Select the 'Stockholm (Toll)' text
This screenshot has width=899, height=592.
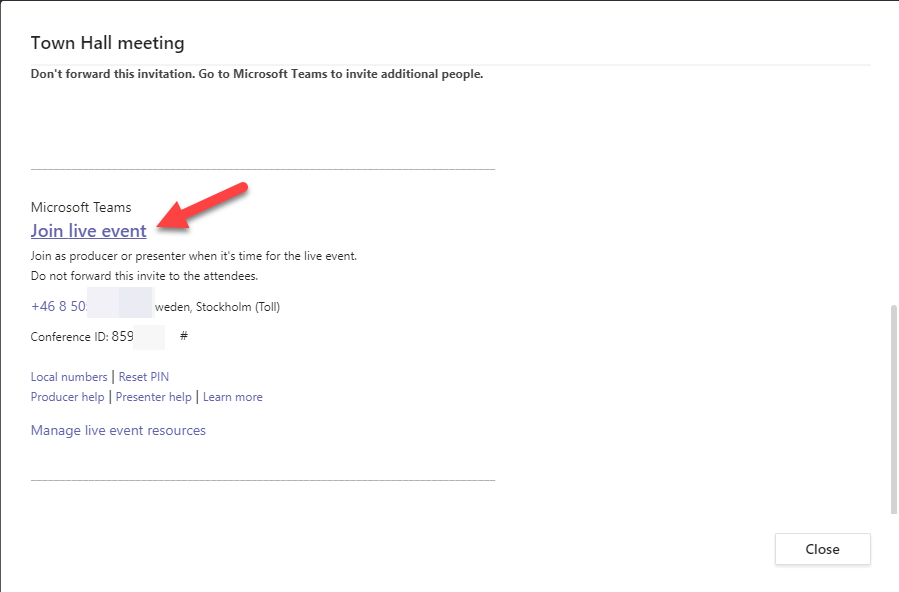[238, 307]
